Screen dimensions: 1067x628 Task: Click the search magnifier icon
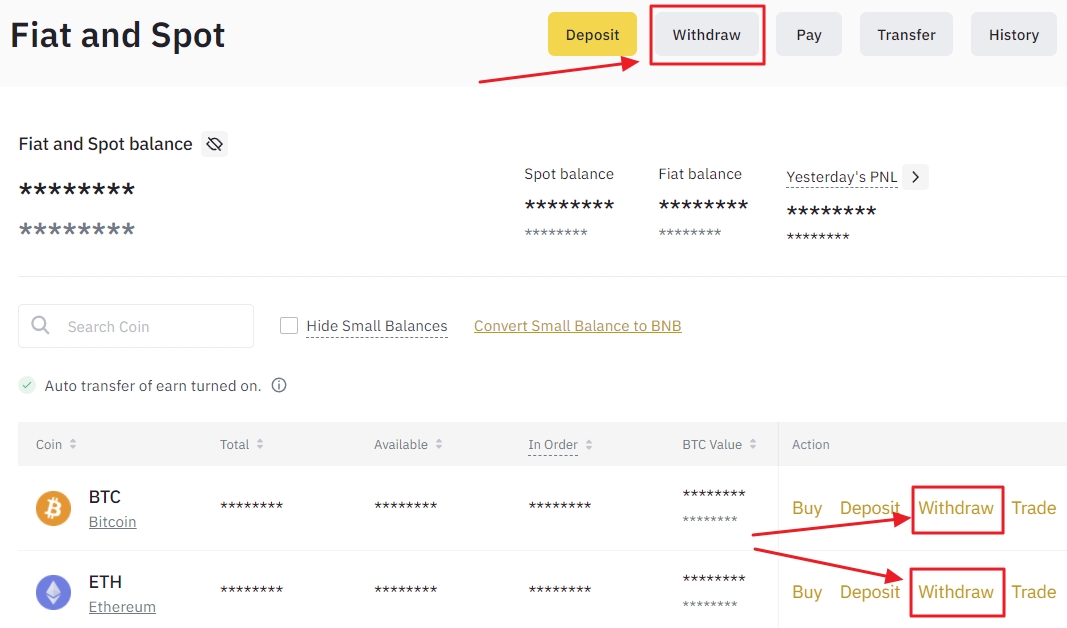coord(41,325)
